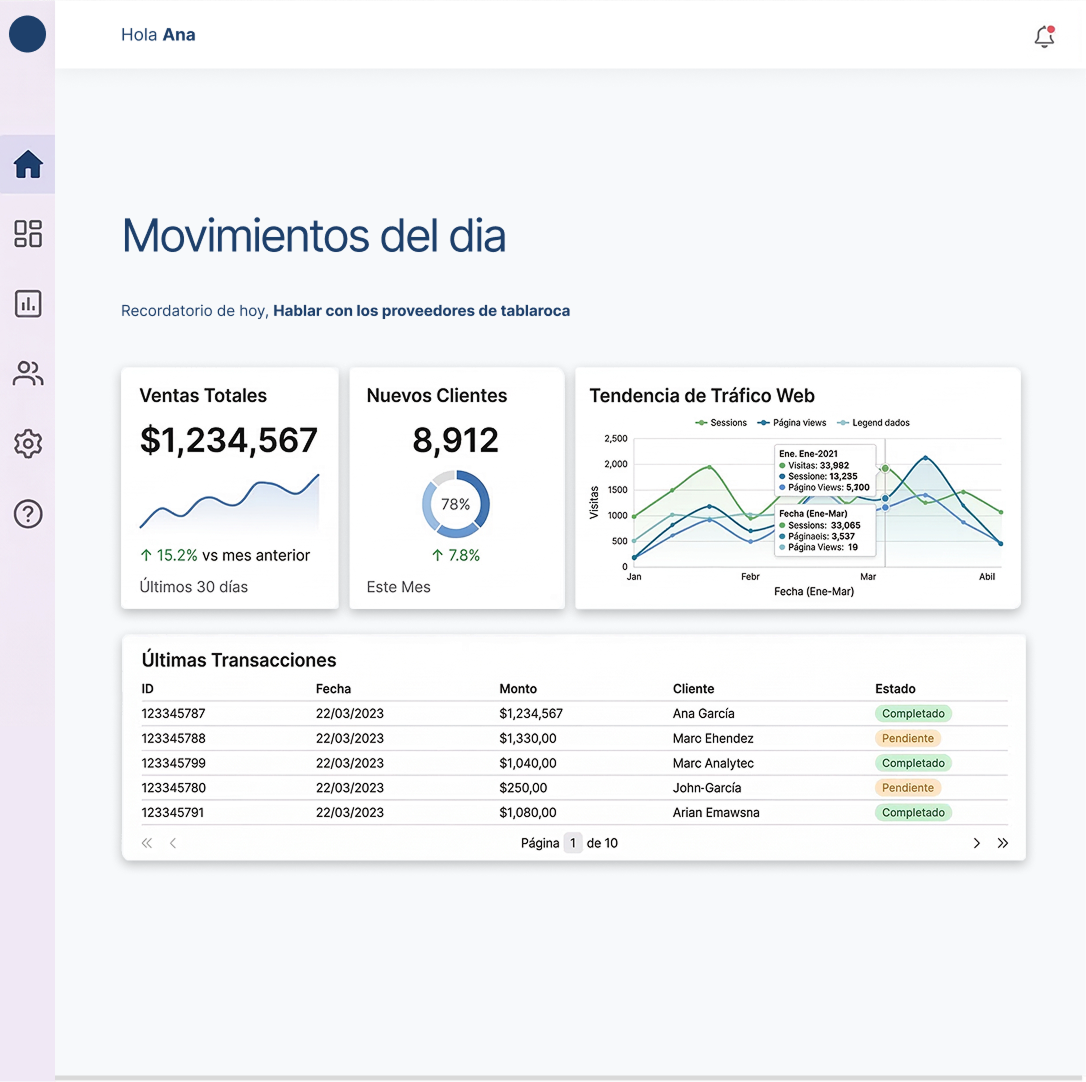Click the Últimos 30 días label
This screenshot has height=1082, width=1086.
tap(194, 587)
